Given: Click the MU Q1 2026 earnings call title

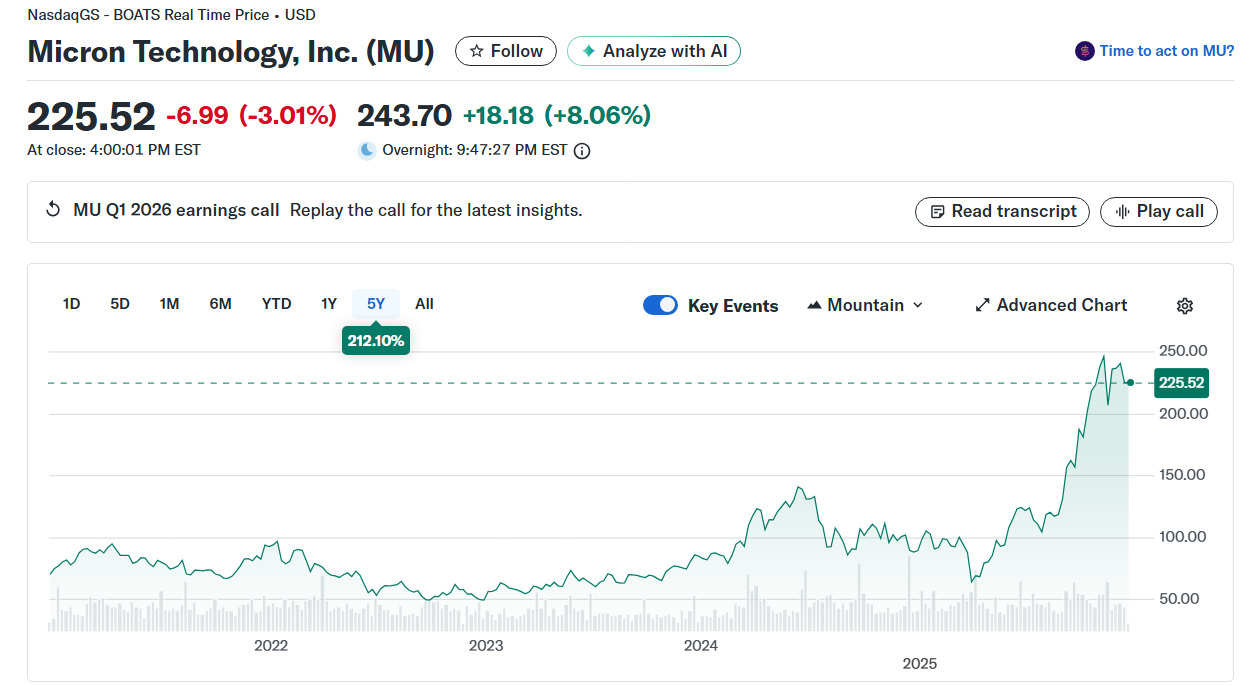Looking at the screenshot, I should coord(176,210).
